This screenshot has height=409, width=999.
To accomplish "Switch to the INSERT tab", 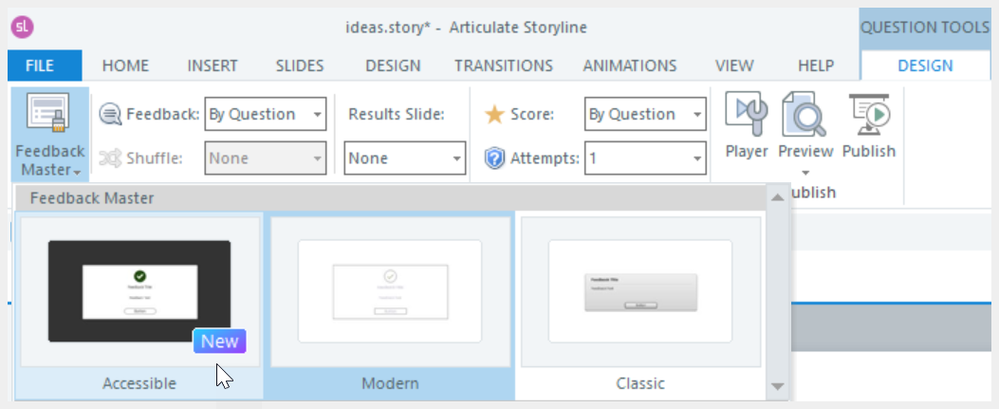I will pyautogui.click(x=212, y=66).
